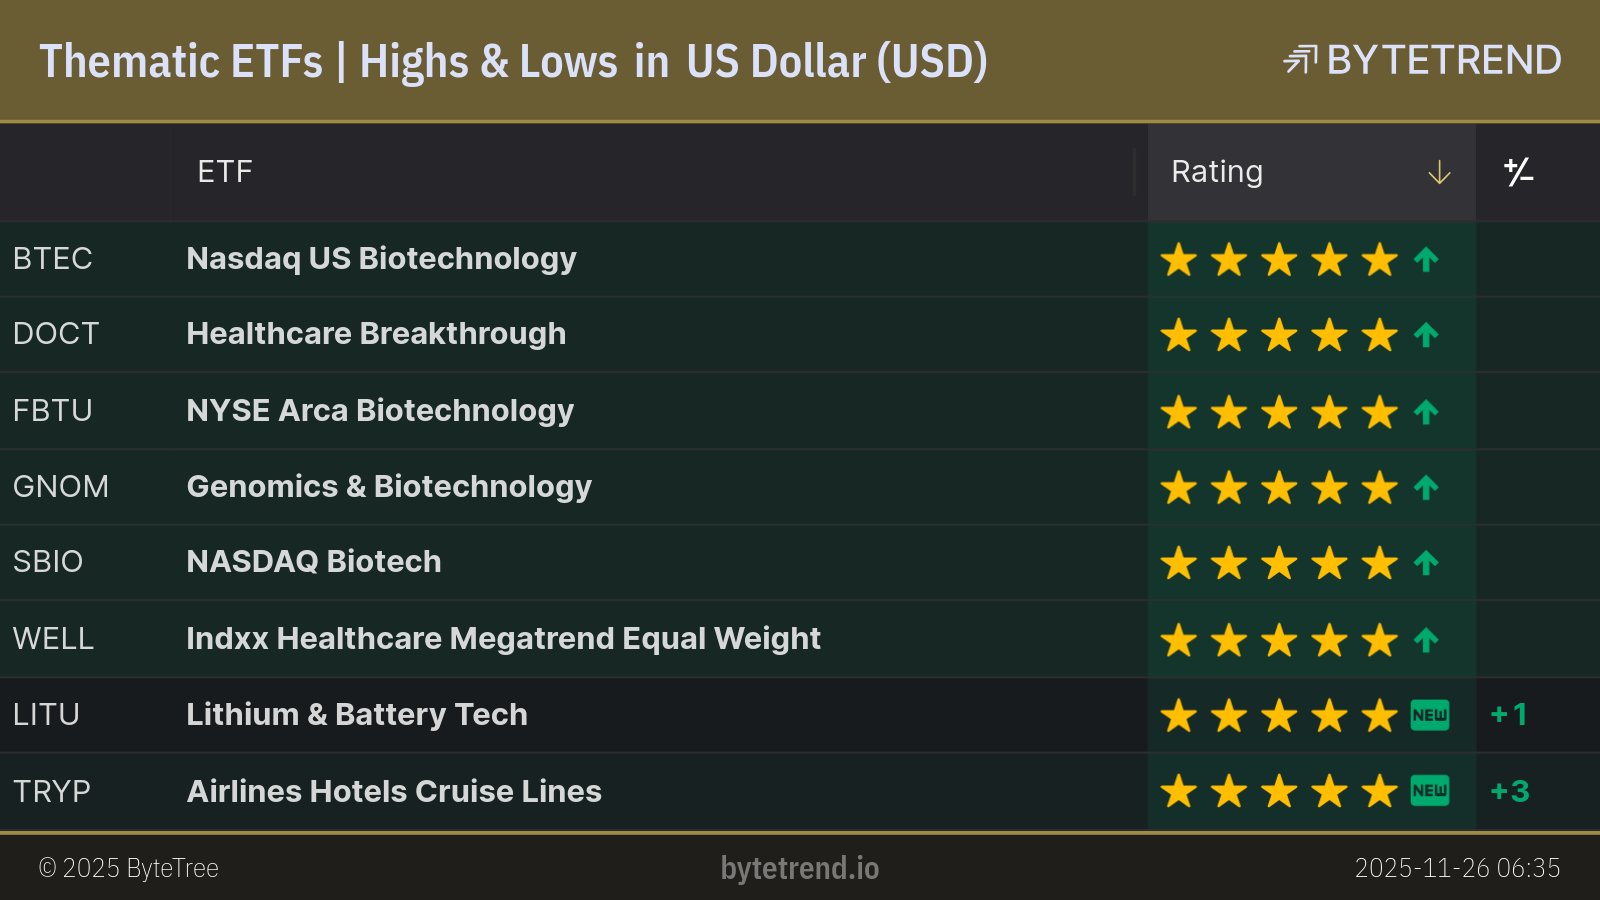The height and width of the screenshot is (900, 1600).
Task: Click the +3 change value for TRYP
Action: coord(1510,791)
